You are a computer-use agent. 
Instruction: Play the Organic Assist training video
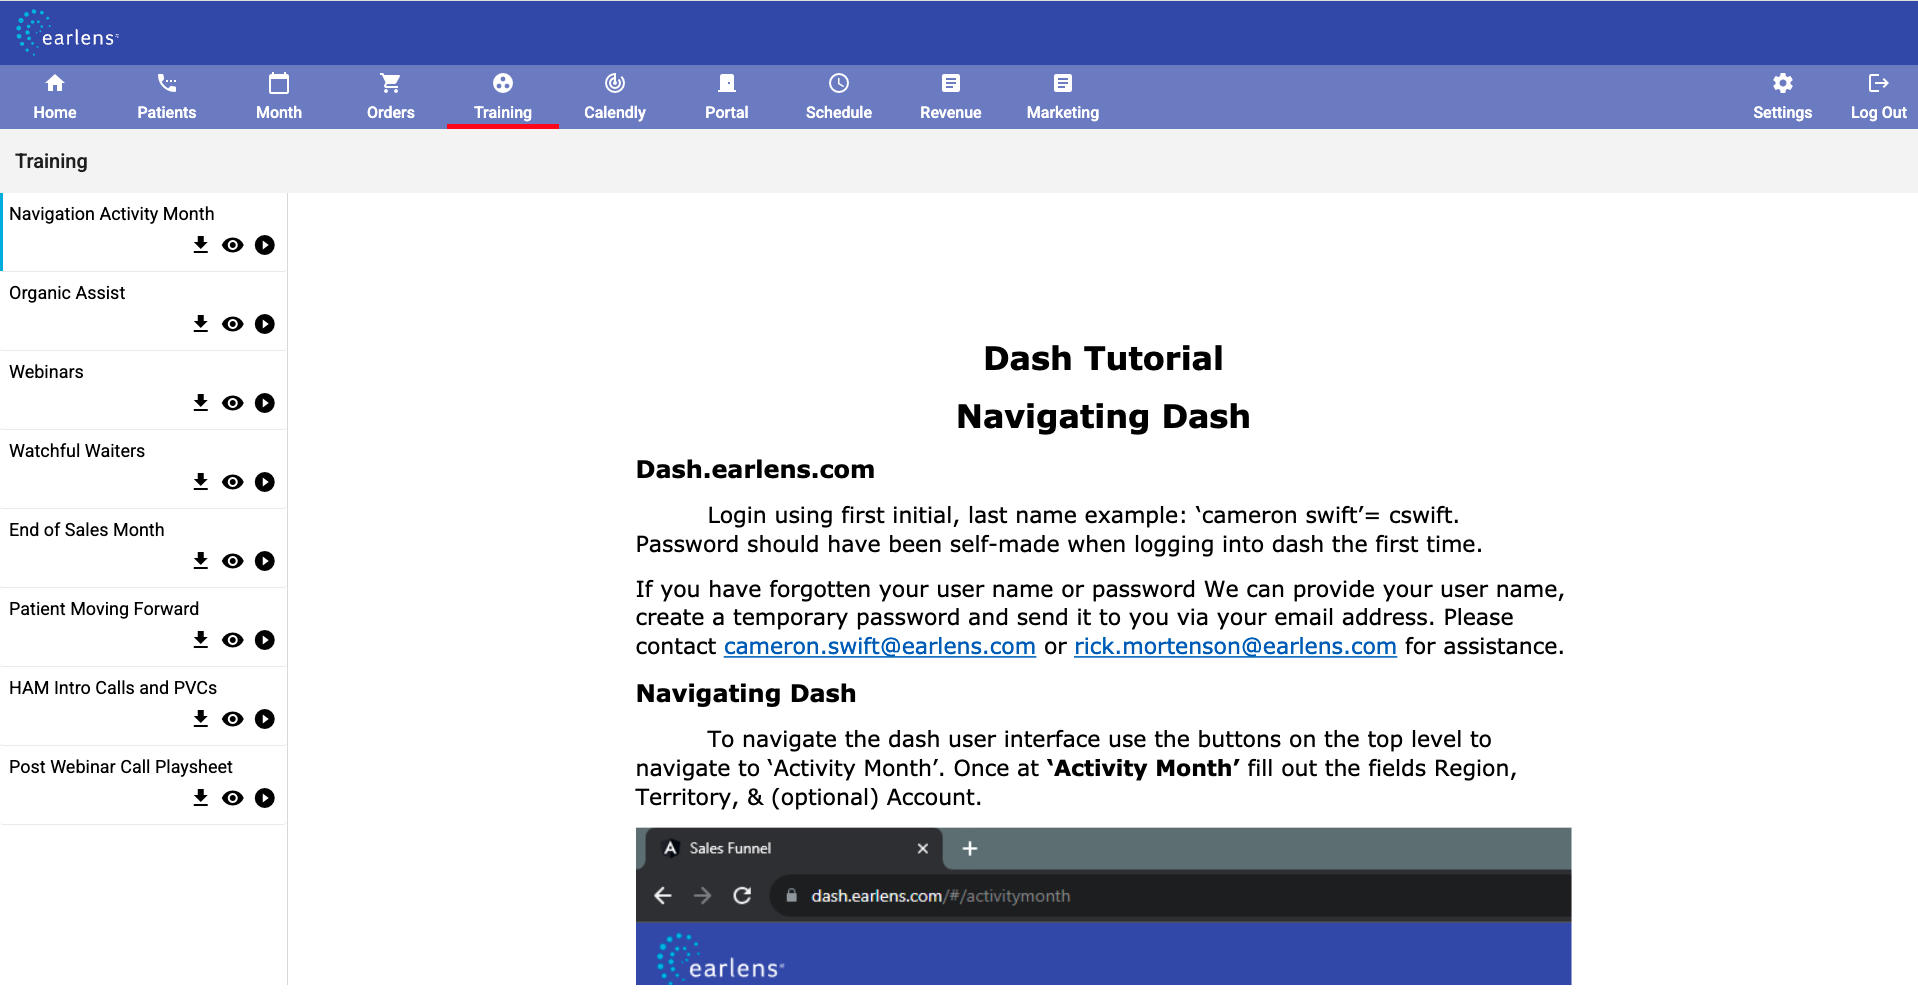click(x=265, y=324)
